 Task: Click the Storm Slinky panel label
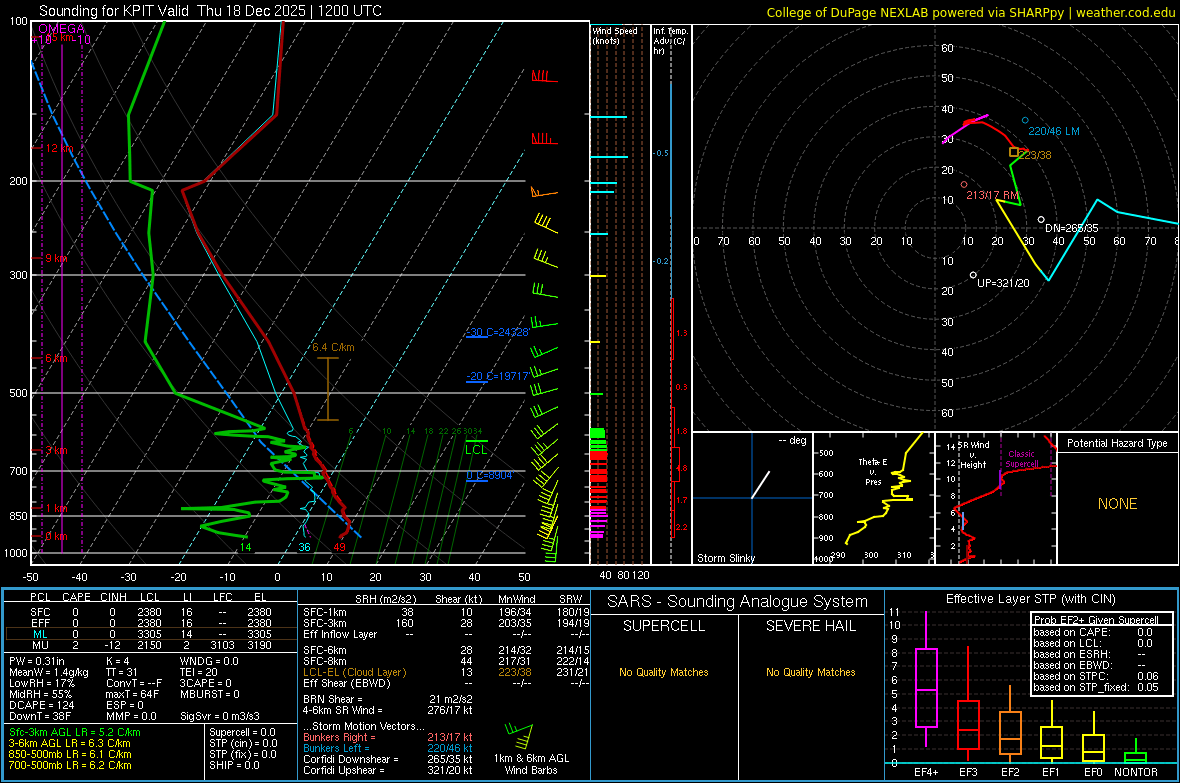click(x=726, y=558)
